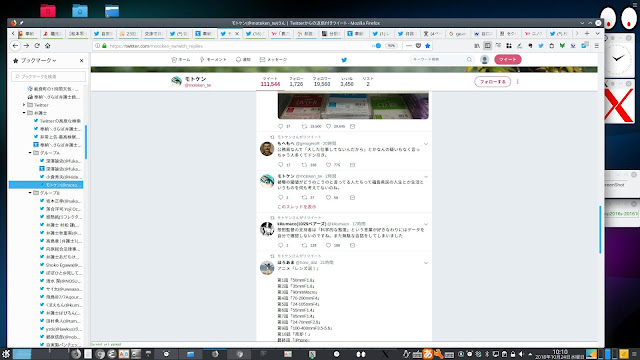This screenshot has height=360, width=640.
Task: Open Twitter 通知 notifications item
Action: 243,60
